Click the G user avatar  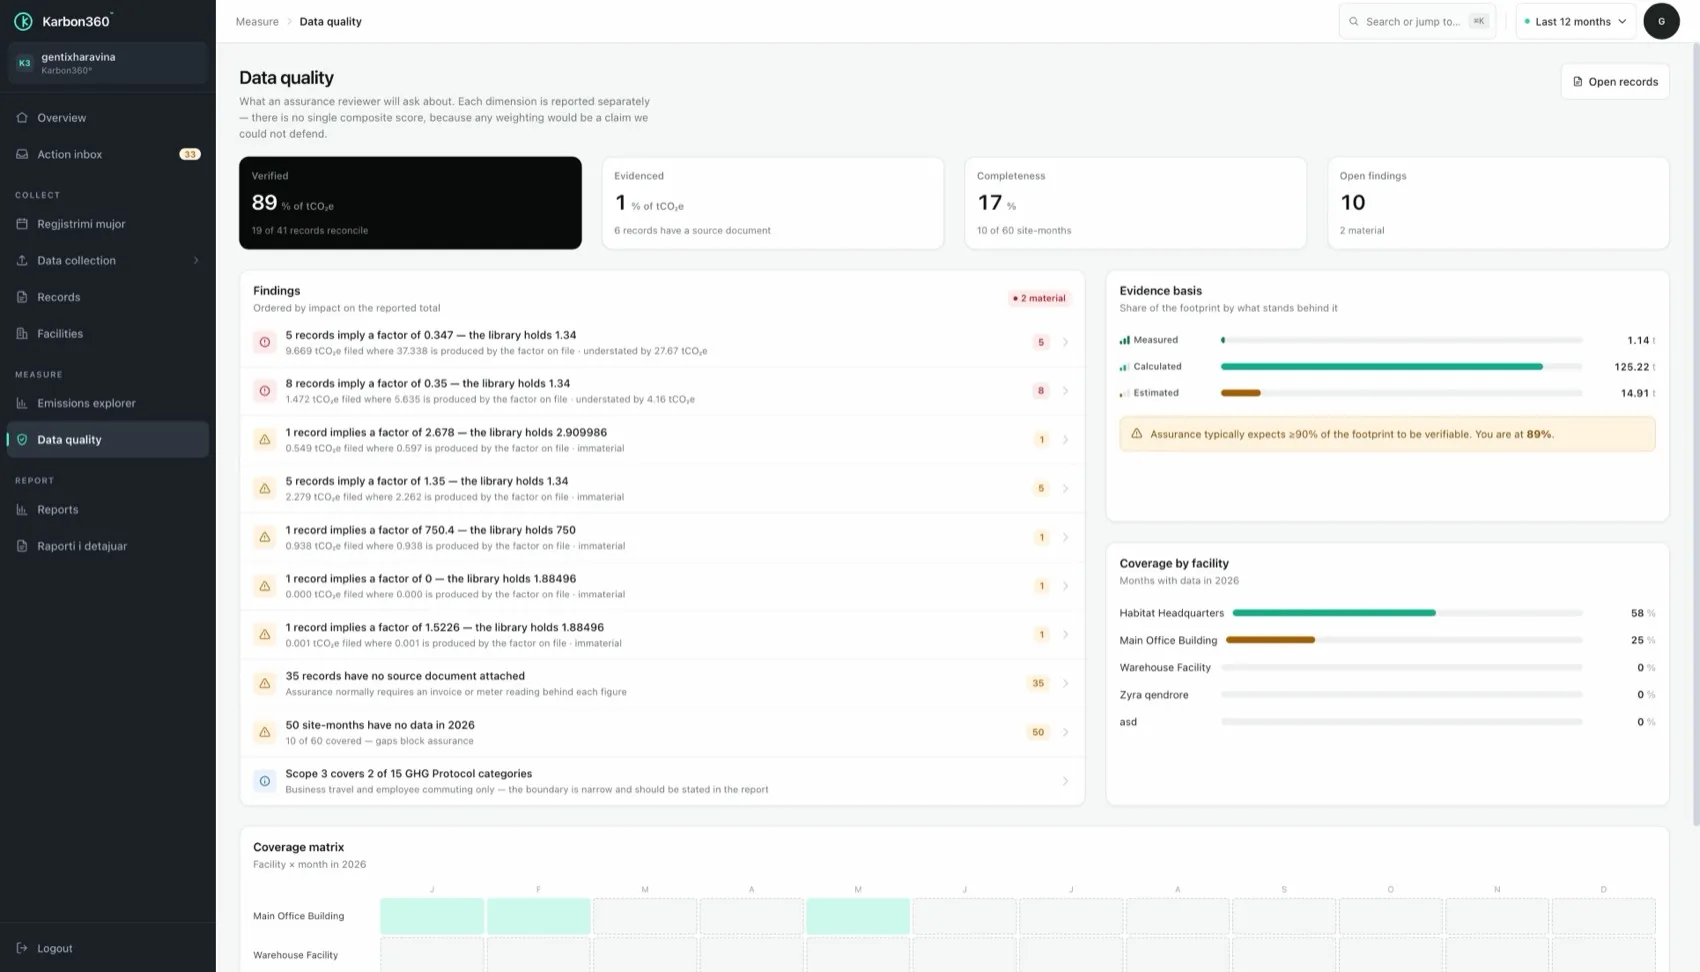point(1661,21)
